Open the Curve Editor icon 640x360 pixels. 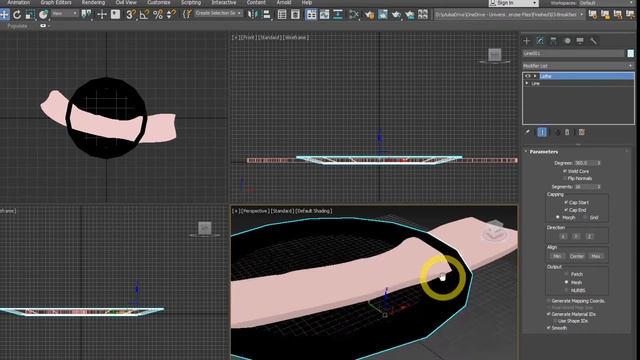click(324, 15)
